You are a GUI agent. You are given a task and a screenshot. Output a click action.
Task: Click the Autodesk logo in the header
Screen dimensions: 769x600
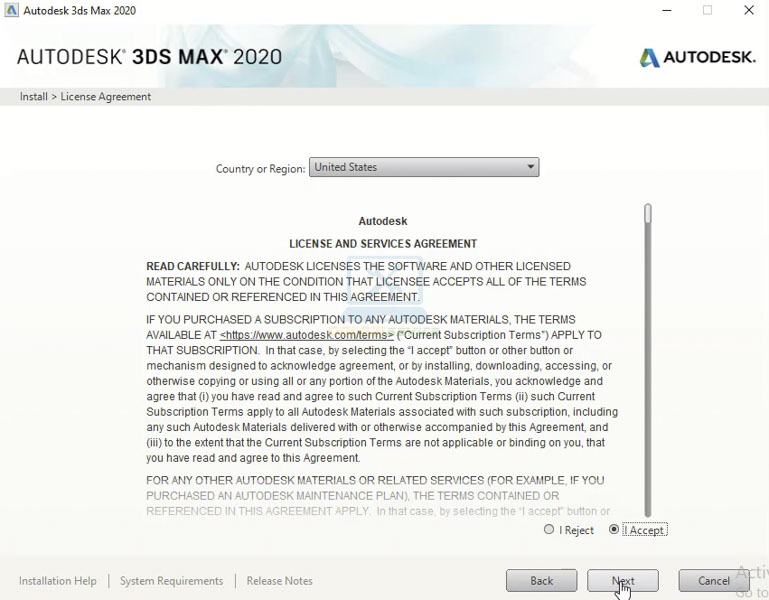[697, 57]
